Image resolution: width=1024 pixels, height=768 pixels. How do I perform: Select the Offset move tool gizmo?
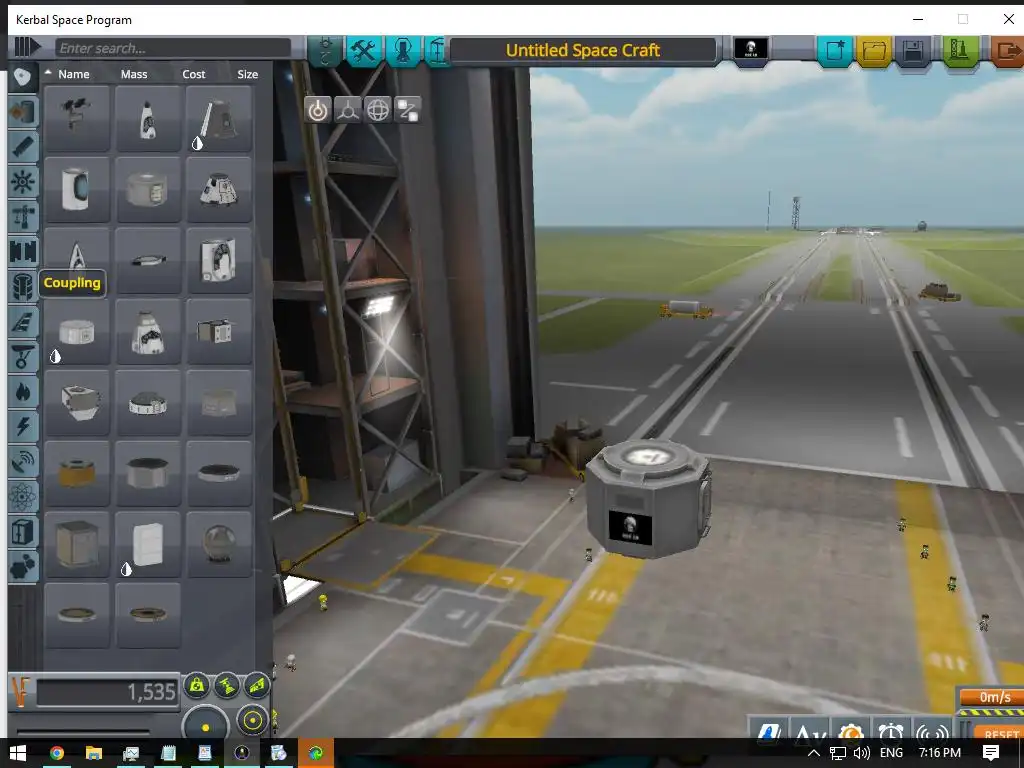pyautogui.click(x=347, y=110)
